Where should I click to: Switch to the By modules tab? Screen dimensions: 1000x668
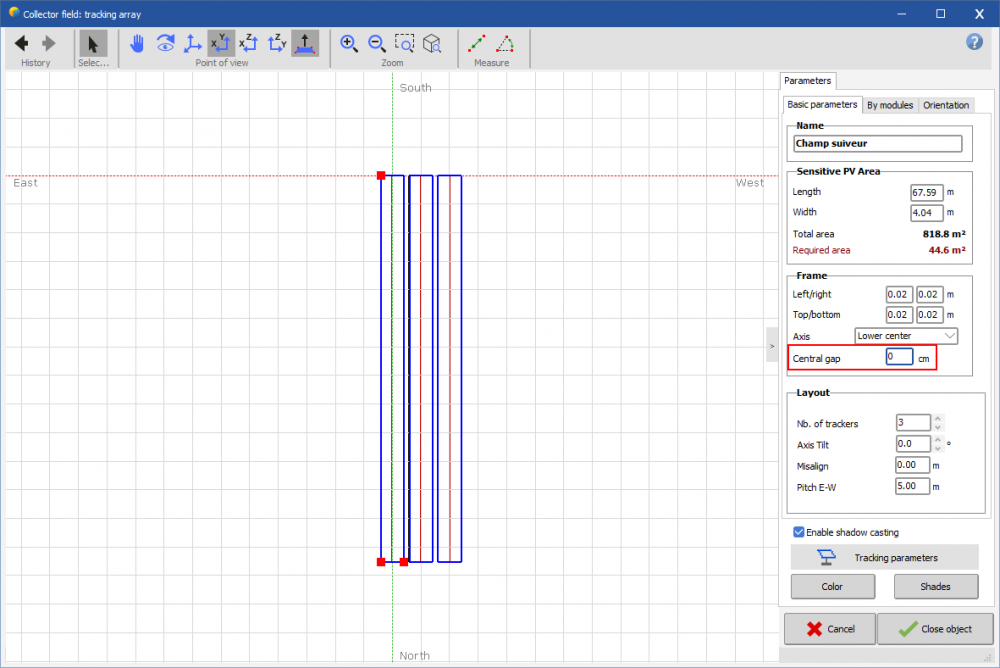click(x=889, y=105)
